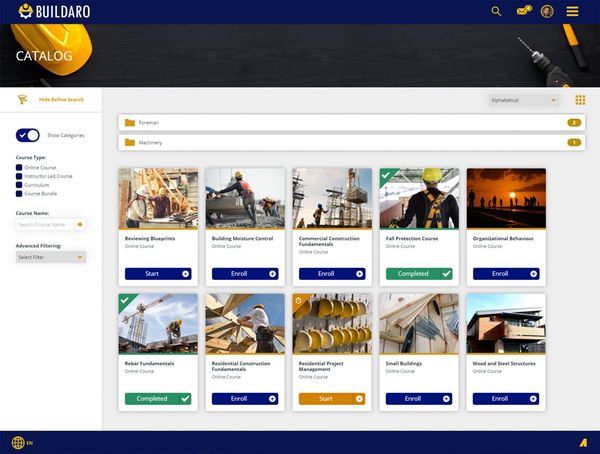Check the Online Course checkbox
The height and width of the screenshot is (454, 600).
19,167
